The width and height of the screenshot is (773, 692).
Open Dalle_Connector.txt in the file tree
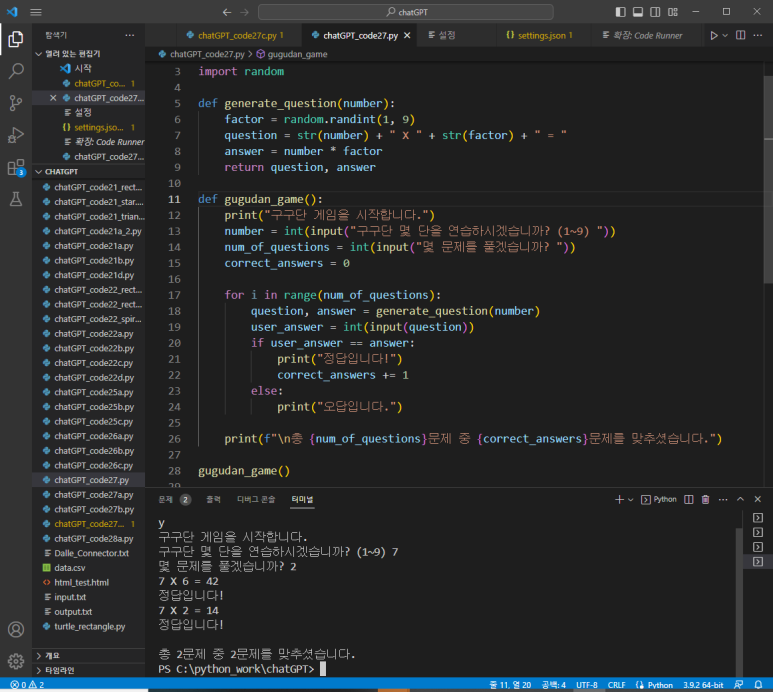point(89,554)
